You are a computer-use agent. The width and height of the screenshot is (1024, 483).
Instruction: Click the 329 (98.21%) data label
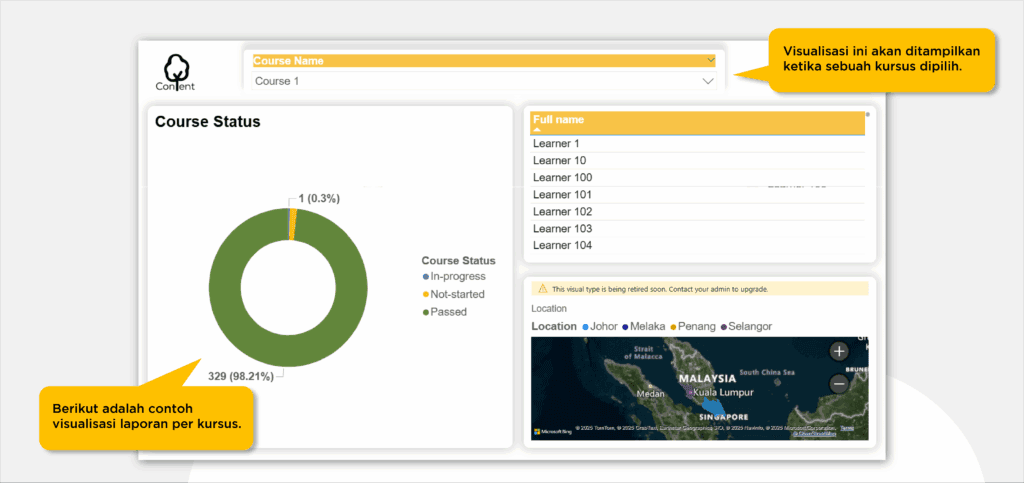[240, 376]
